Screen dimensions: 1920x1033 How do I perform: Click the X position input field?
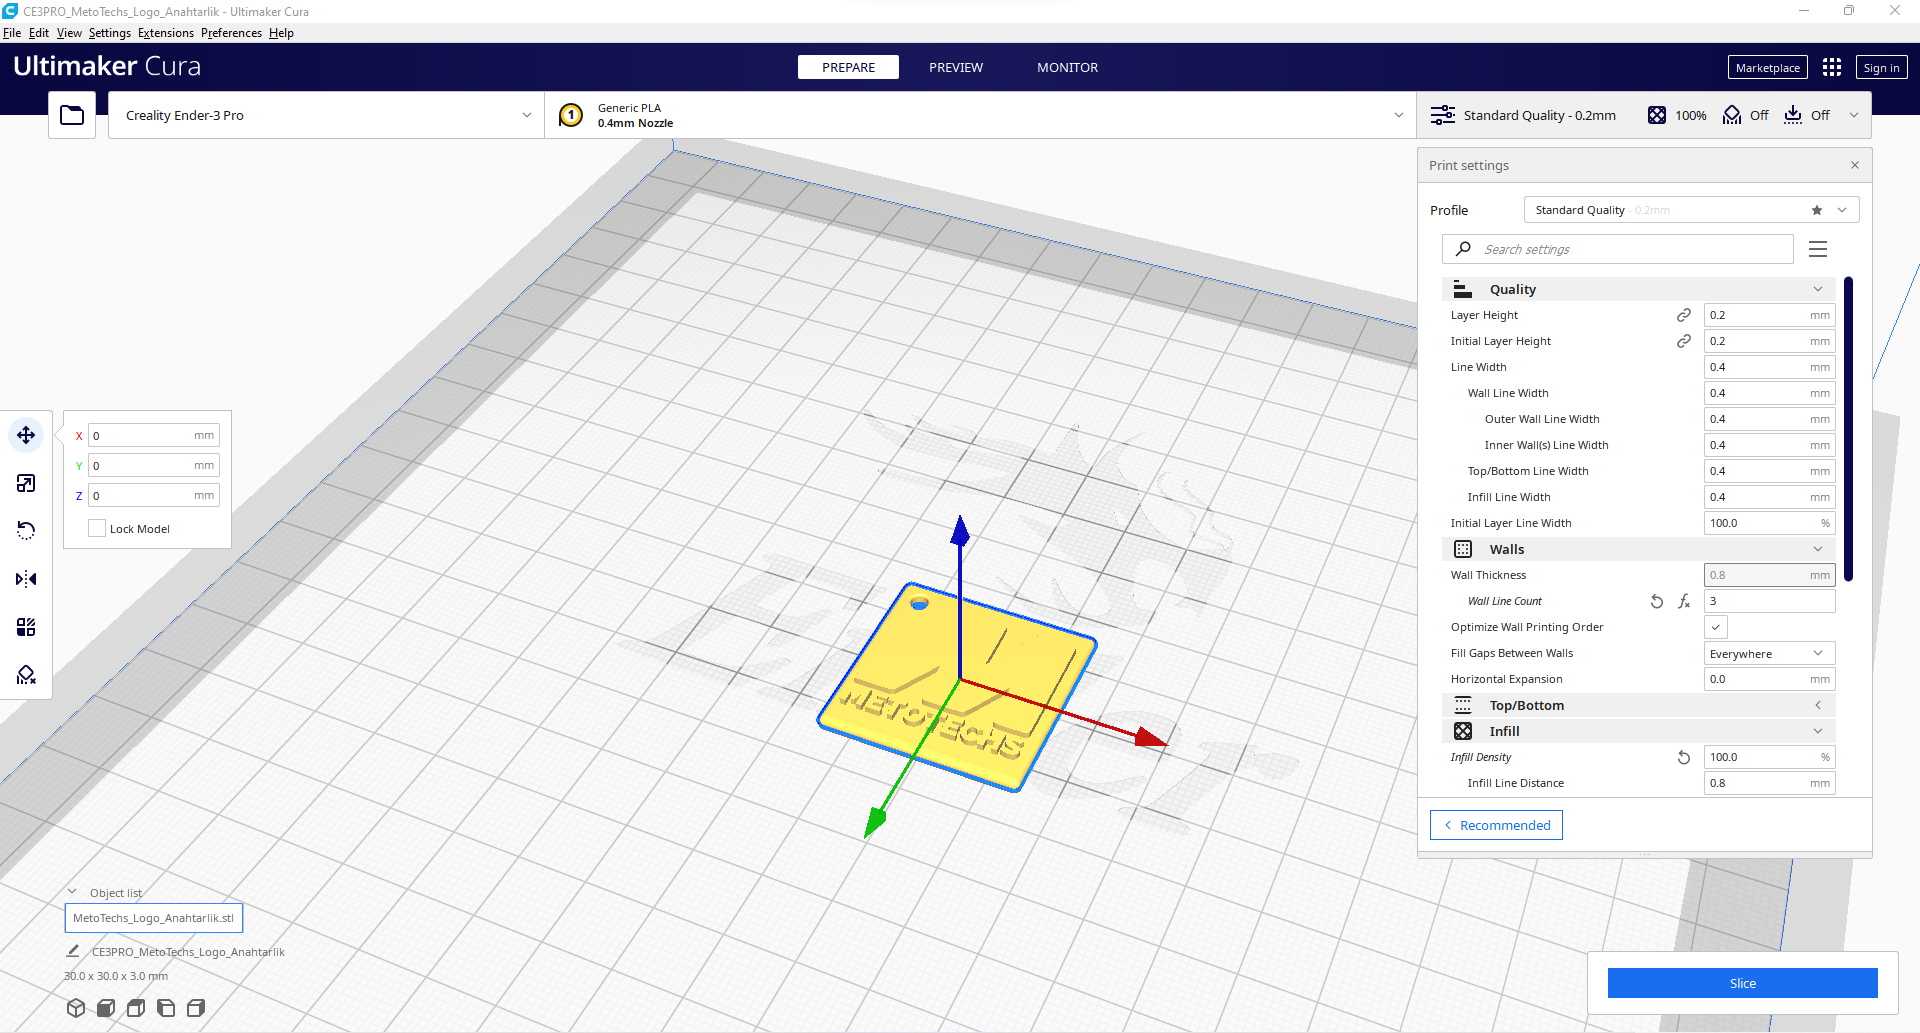click(153, 435)
